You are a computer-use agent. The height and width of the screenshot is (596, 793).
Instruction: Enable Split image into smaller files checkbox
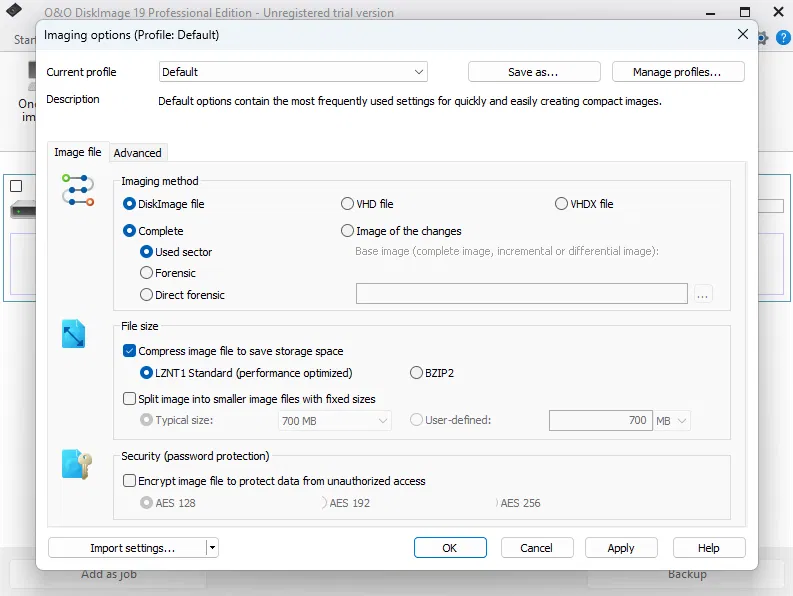click(130, 398)
